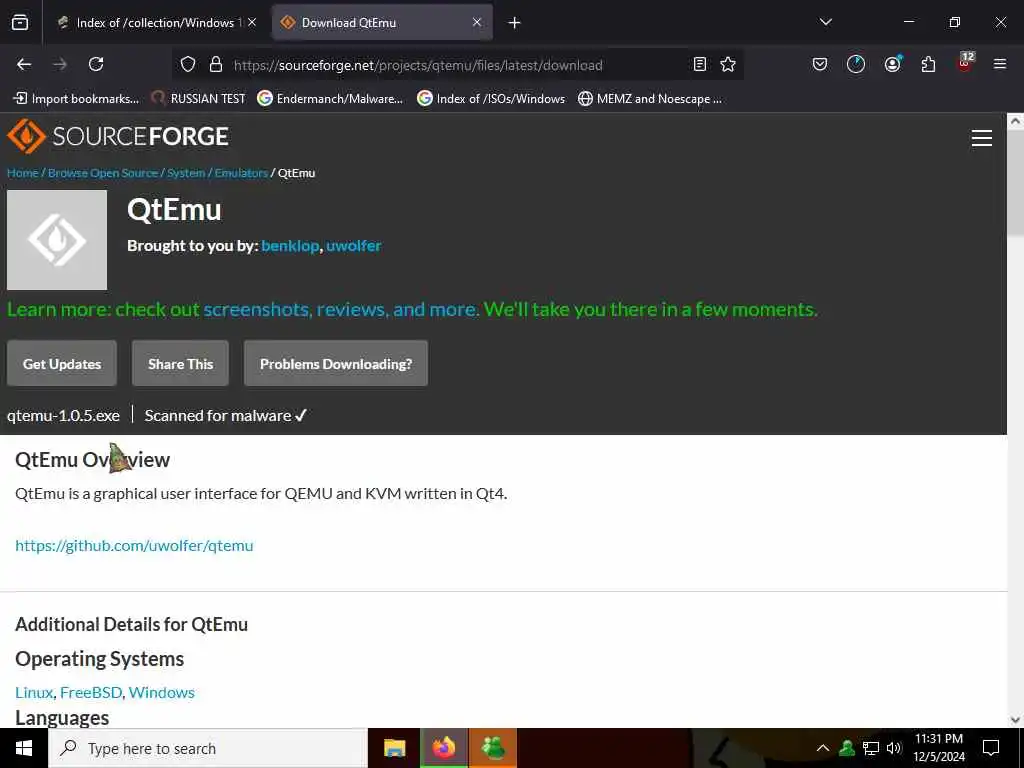Click the FreeBSD operating system link
This screenshot has height=768, width=1024.
pos(91,692)
